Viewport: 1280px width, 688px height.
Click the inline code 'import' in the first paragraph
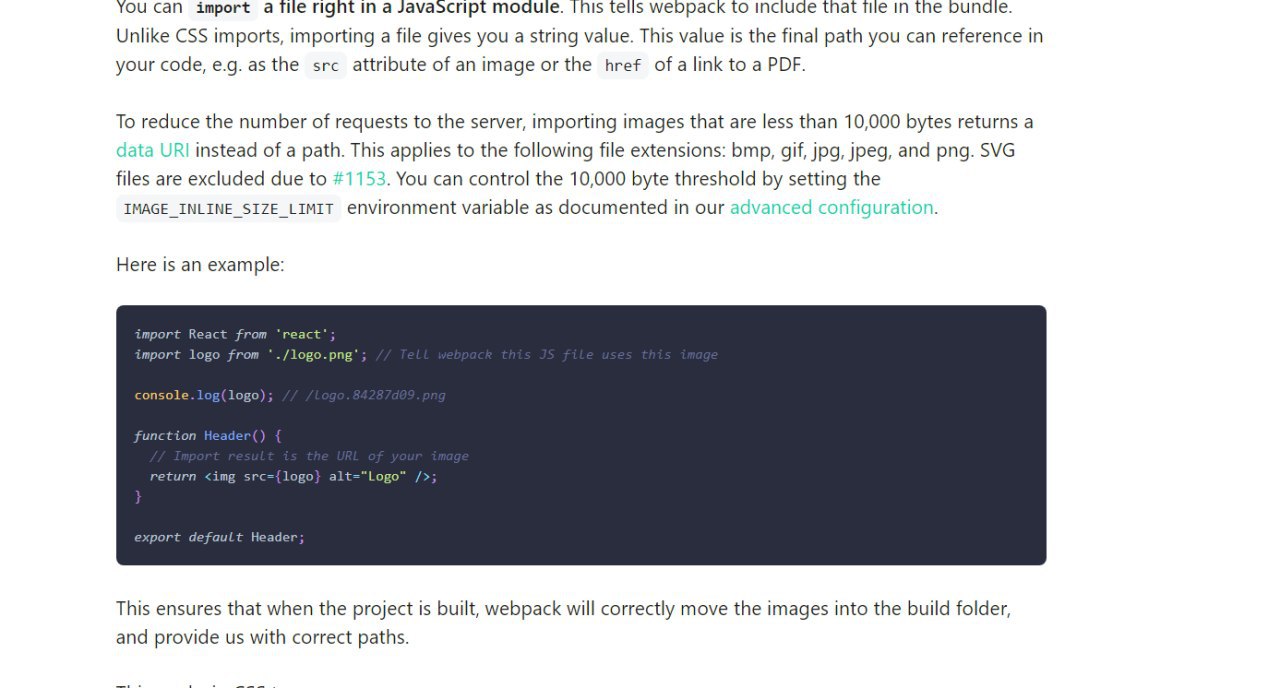point(223,8)
